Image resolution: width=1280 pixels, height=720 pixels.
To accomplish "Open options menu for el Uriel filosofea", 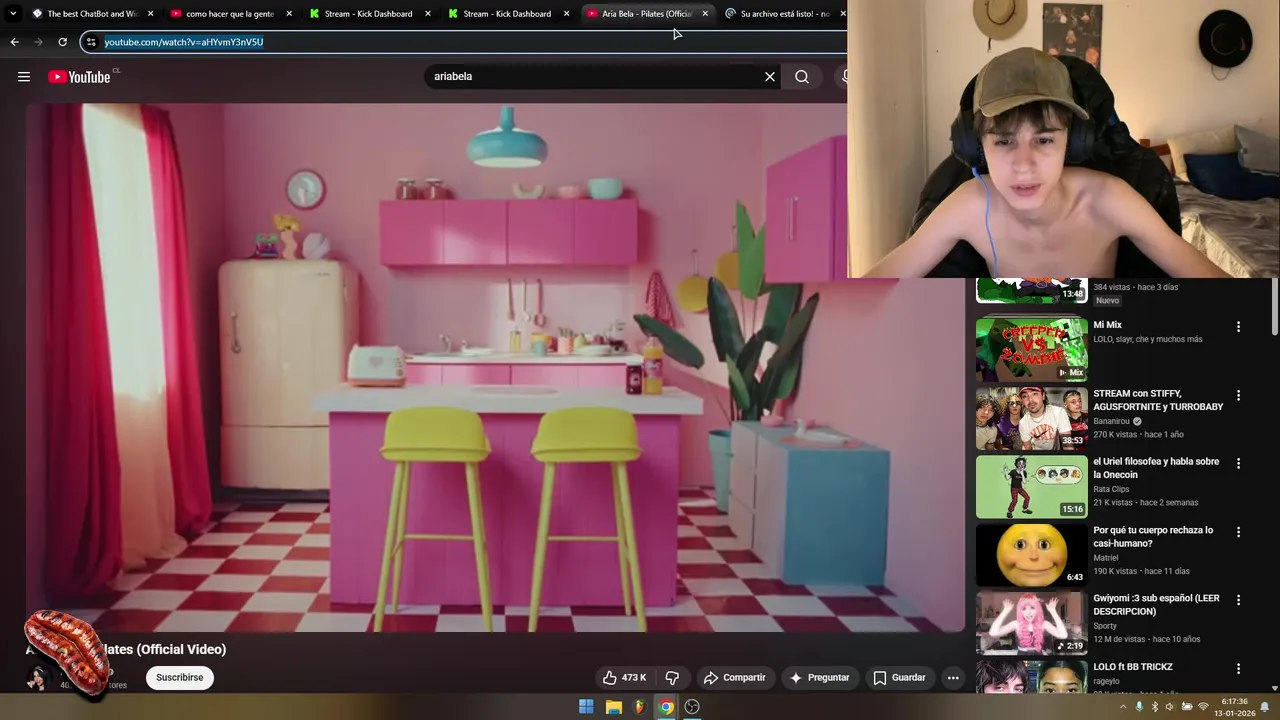I will pos(1238,463).
